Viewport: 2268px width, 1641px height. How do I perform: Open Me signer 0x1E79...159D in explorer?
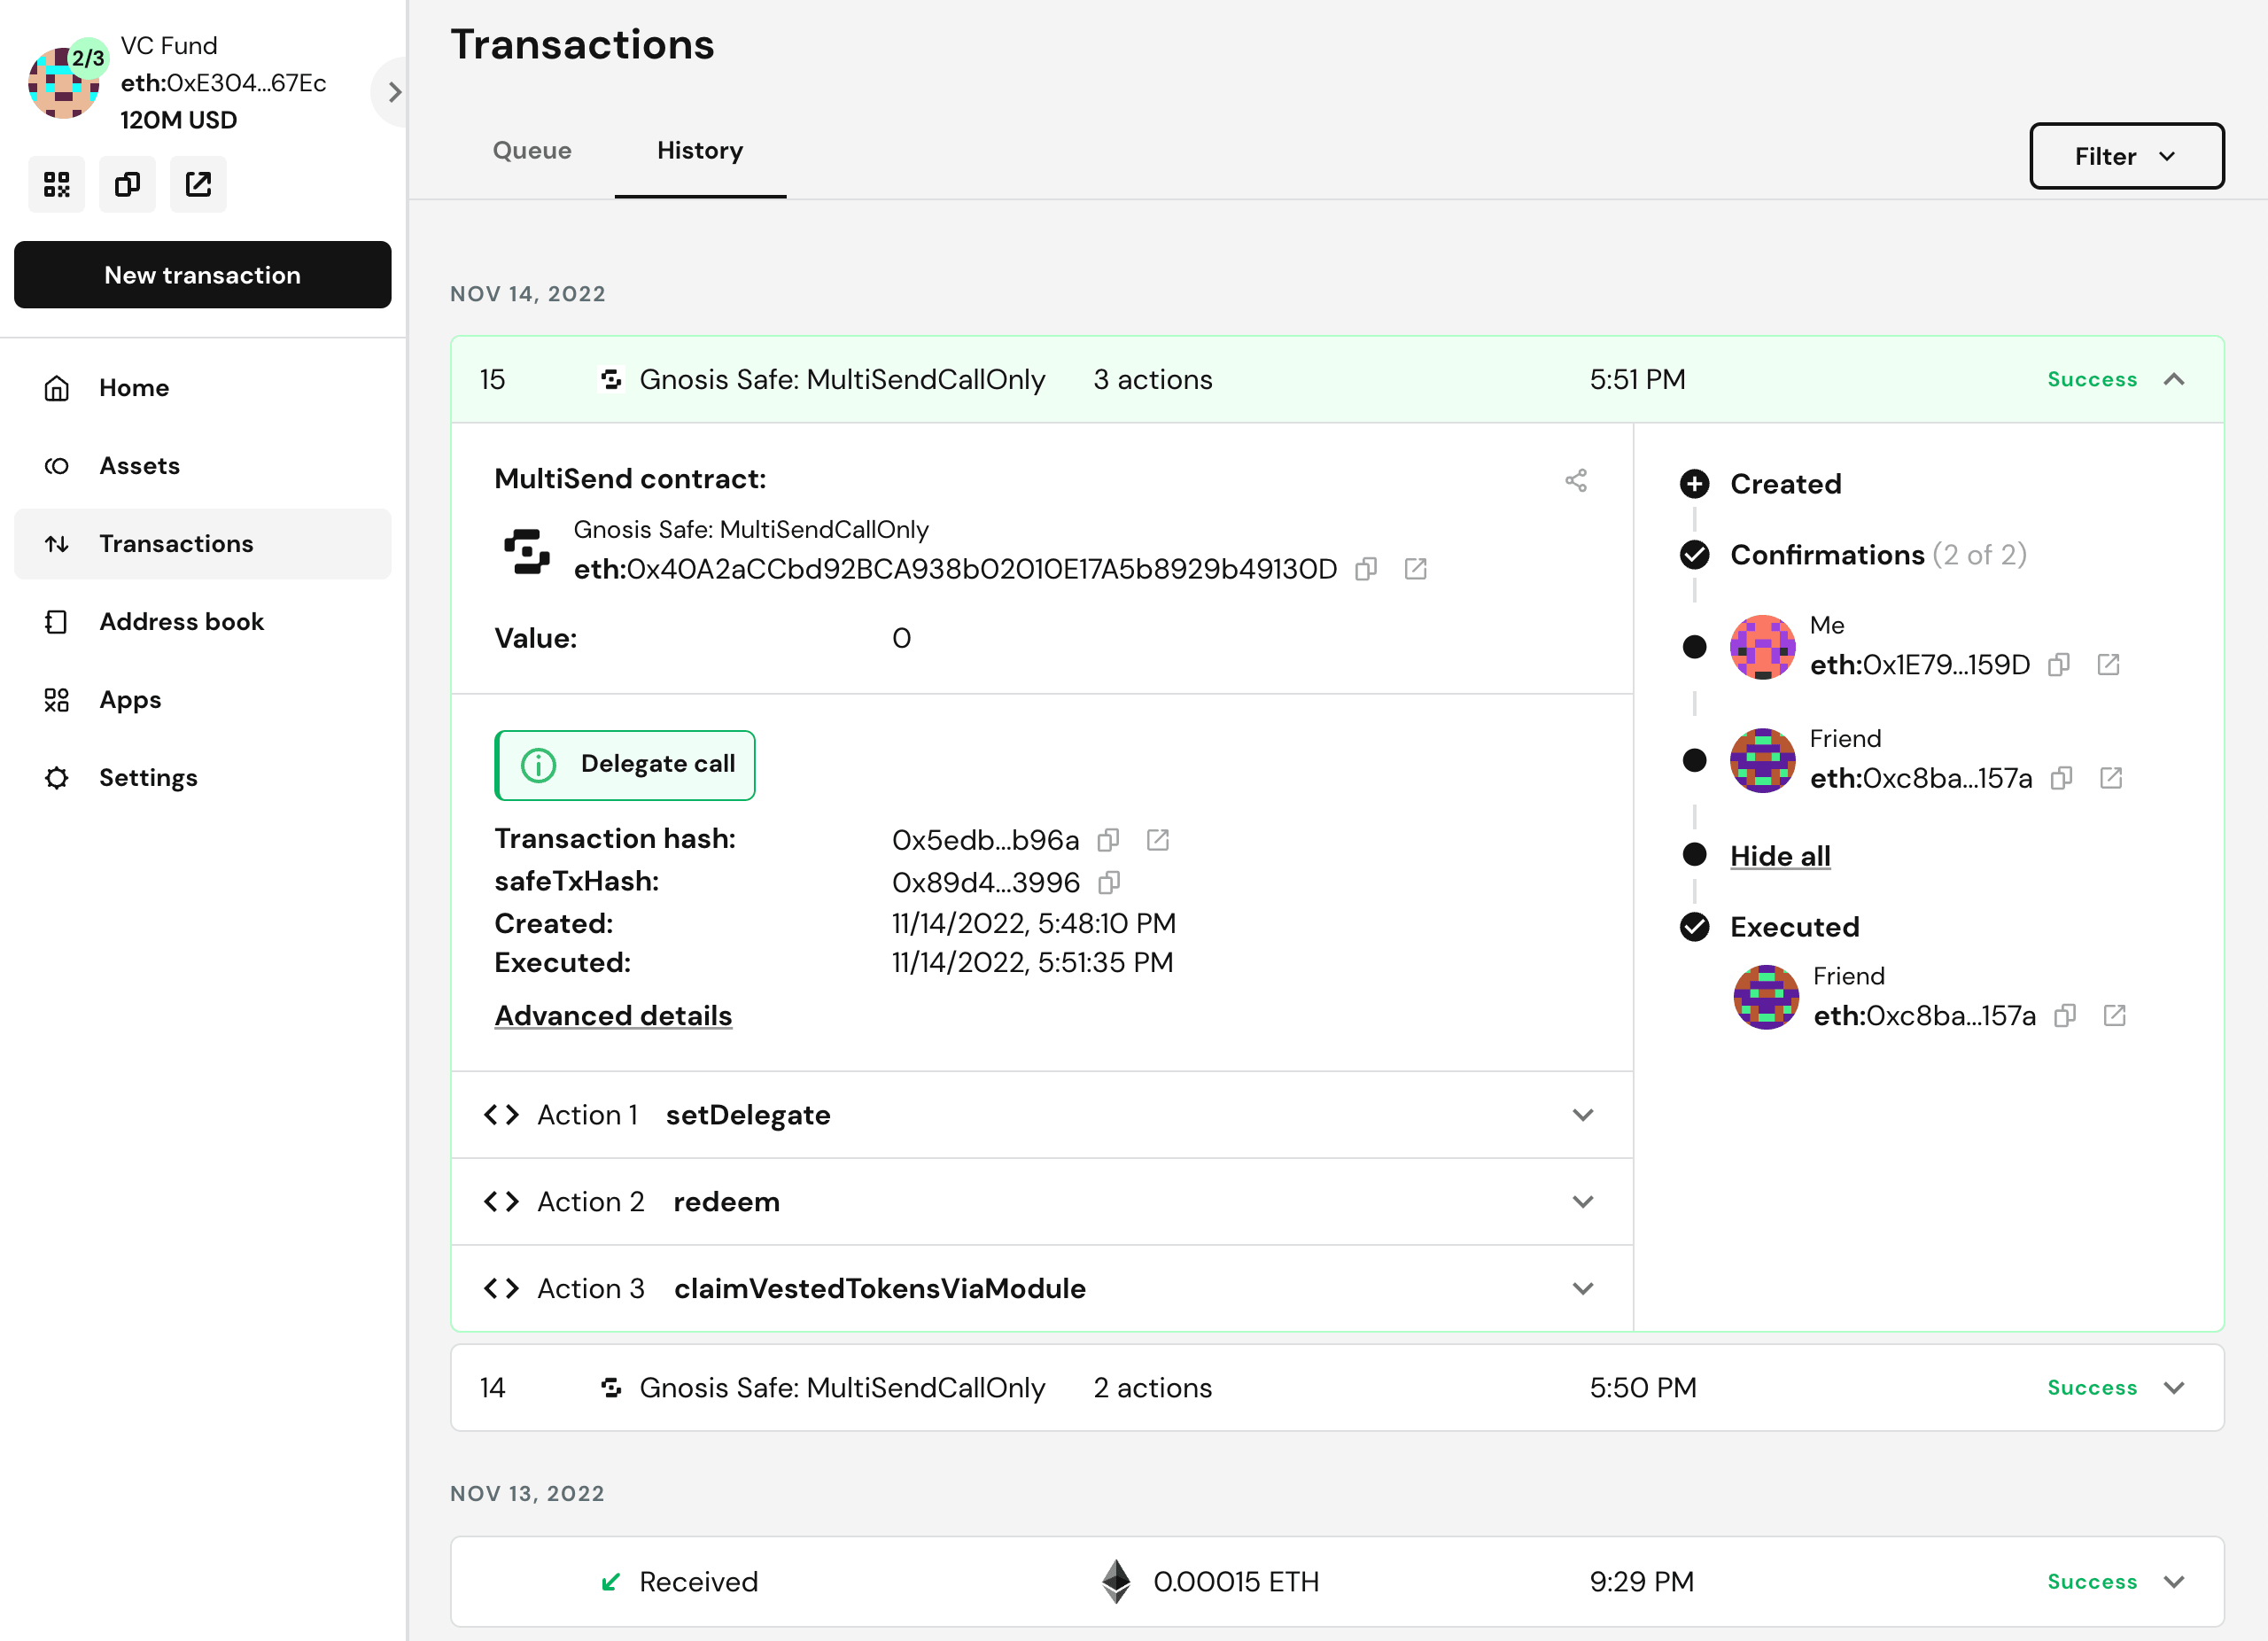tap(2108, 666)
